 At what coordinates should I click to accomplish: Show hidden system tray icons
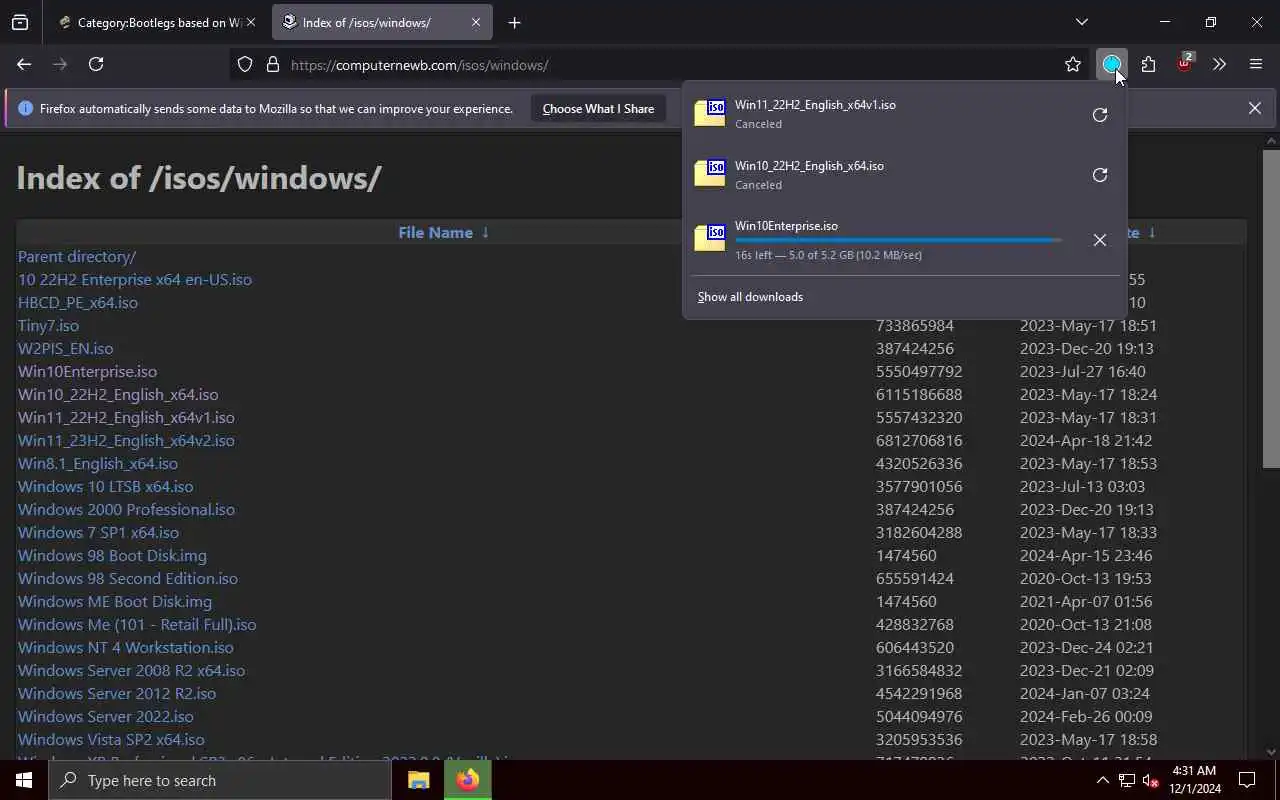(x=1102, y=780)
